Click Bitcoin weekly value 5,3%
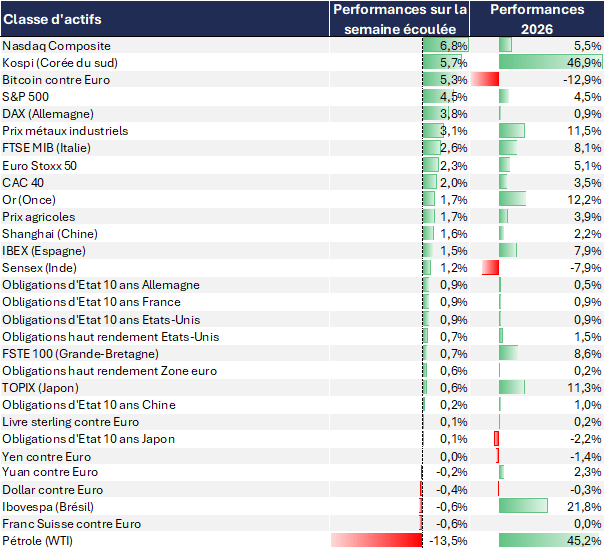The width and height of the screenshot is (605, 550). (x=454, y=80)
